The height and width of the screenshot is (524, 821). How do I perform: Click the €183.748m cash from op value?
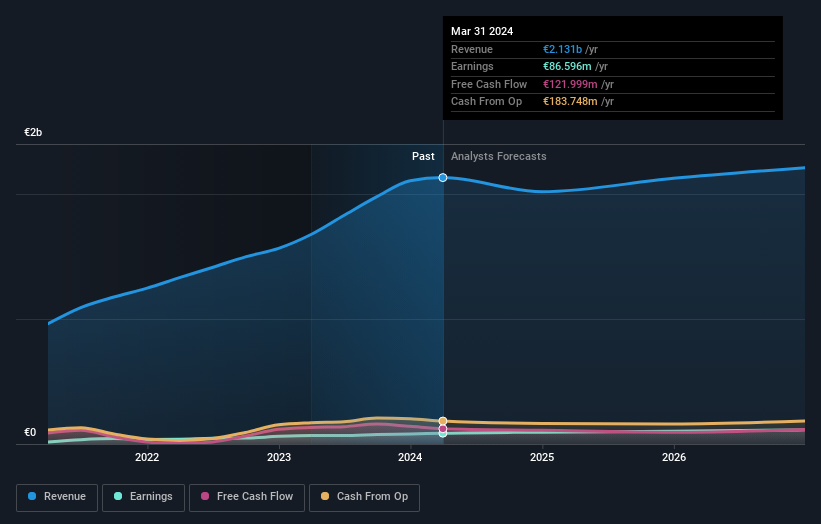pos(570,102)
